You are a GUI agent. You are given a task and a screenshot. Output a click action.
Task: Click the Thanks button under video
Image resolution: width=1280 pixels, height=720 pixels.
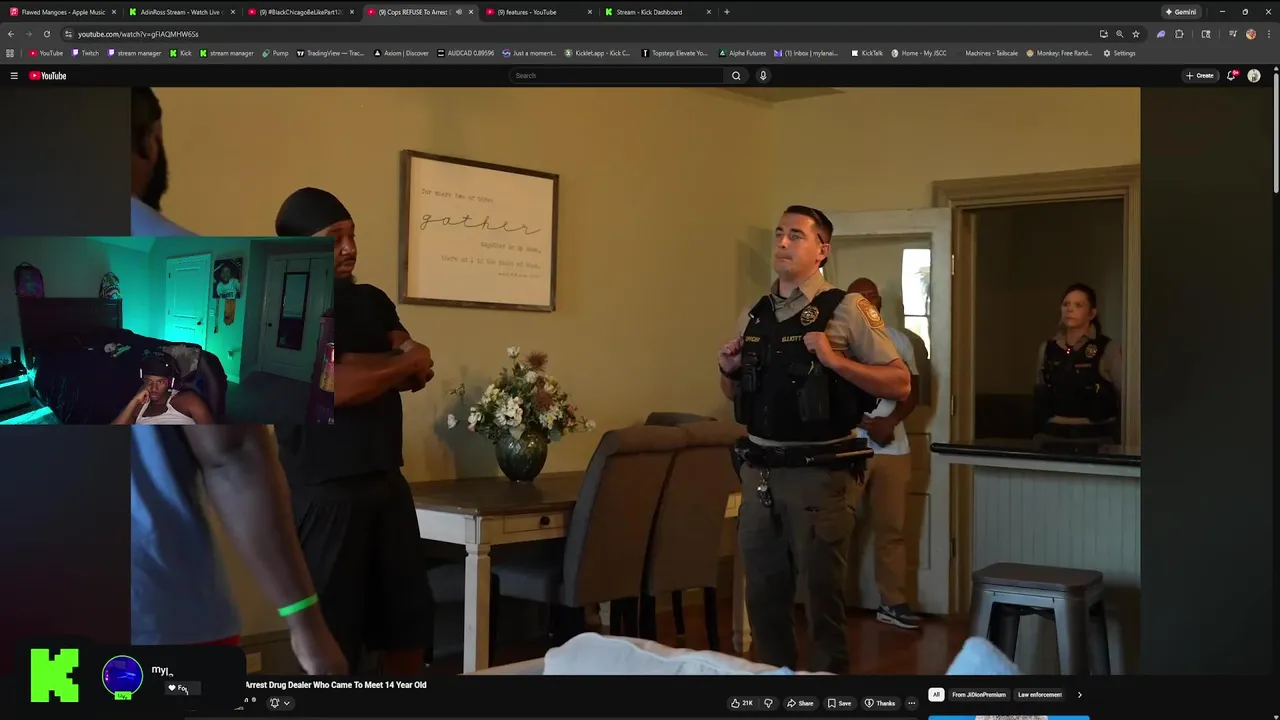tap(880, 703)
